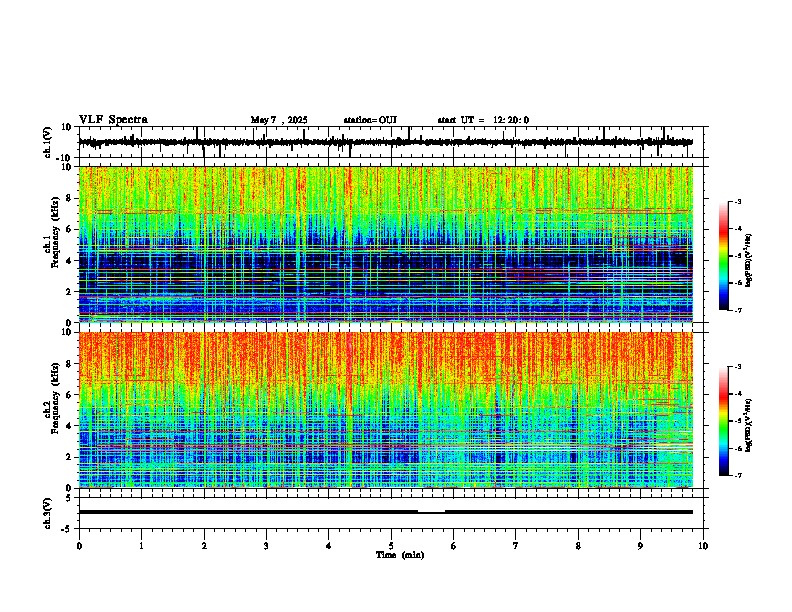This screenshot has height=612, width=792.
Task: Click the time axis tick label "2"
Action: [x=204, y=546]
